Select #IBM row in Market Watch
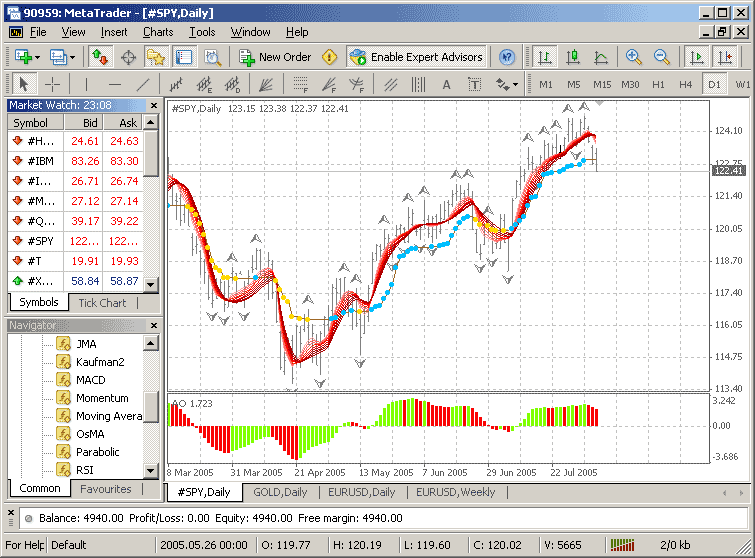755x558 pixels. click(76, 161)
